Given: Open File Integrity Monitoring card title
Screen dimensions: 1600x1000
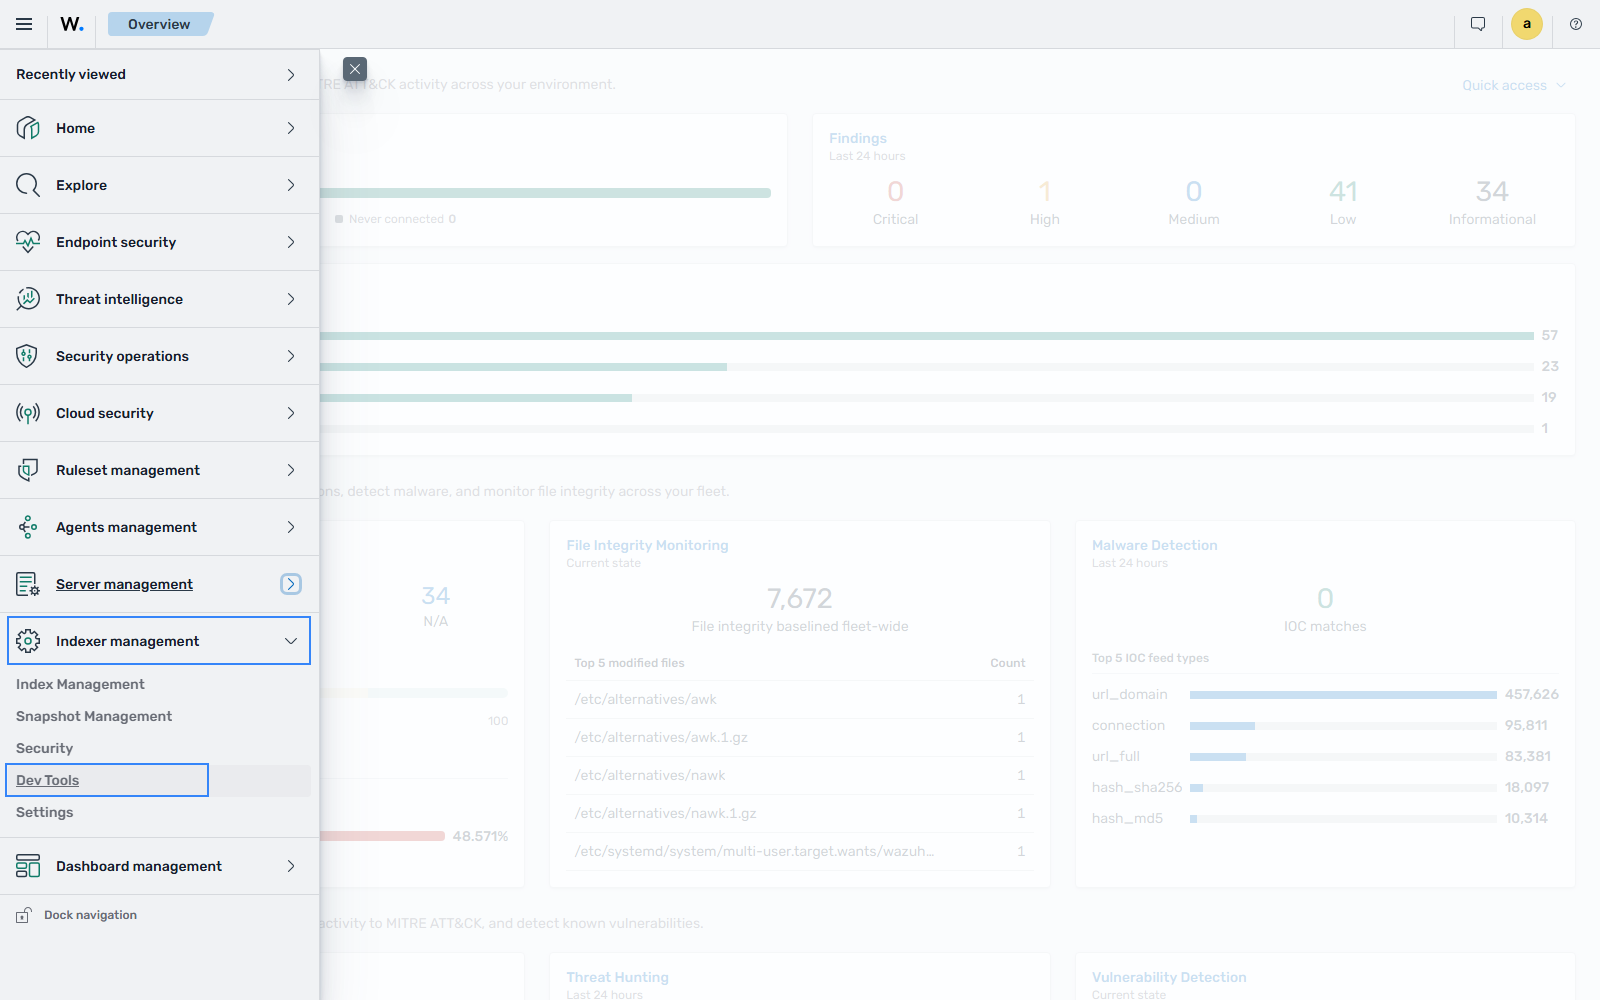Looking at the screenshot, I should point(647,545).
